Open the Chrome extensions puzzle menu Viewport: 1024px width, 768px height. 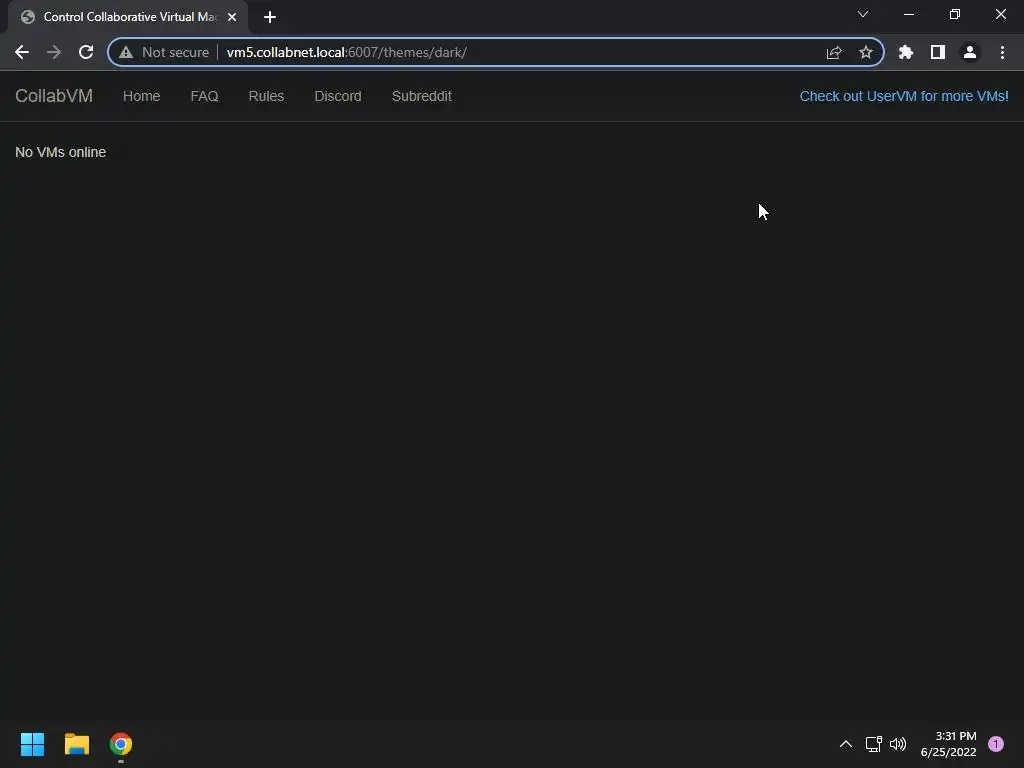pyautogui.click(x=906, y=52)
